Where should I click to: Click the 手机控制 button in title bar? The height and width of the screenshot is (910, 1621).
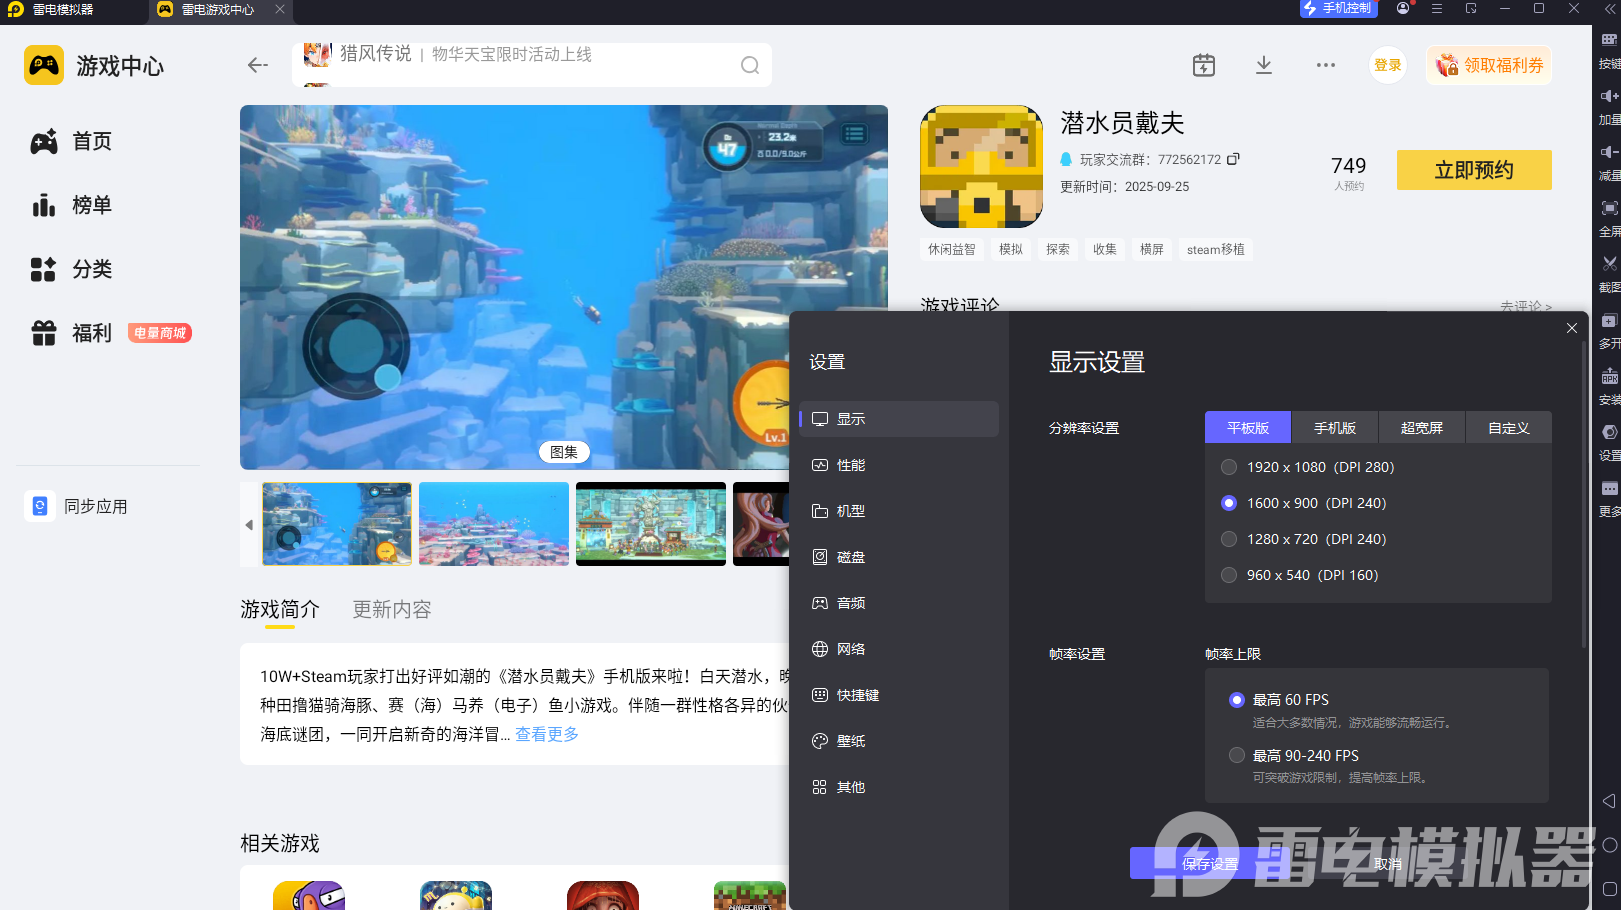[1339, 8]
